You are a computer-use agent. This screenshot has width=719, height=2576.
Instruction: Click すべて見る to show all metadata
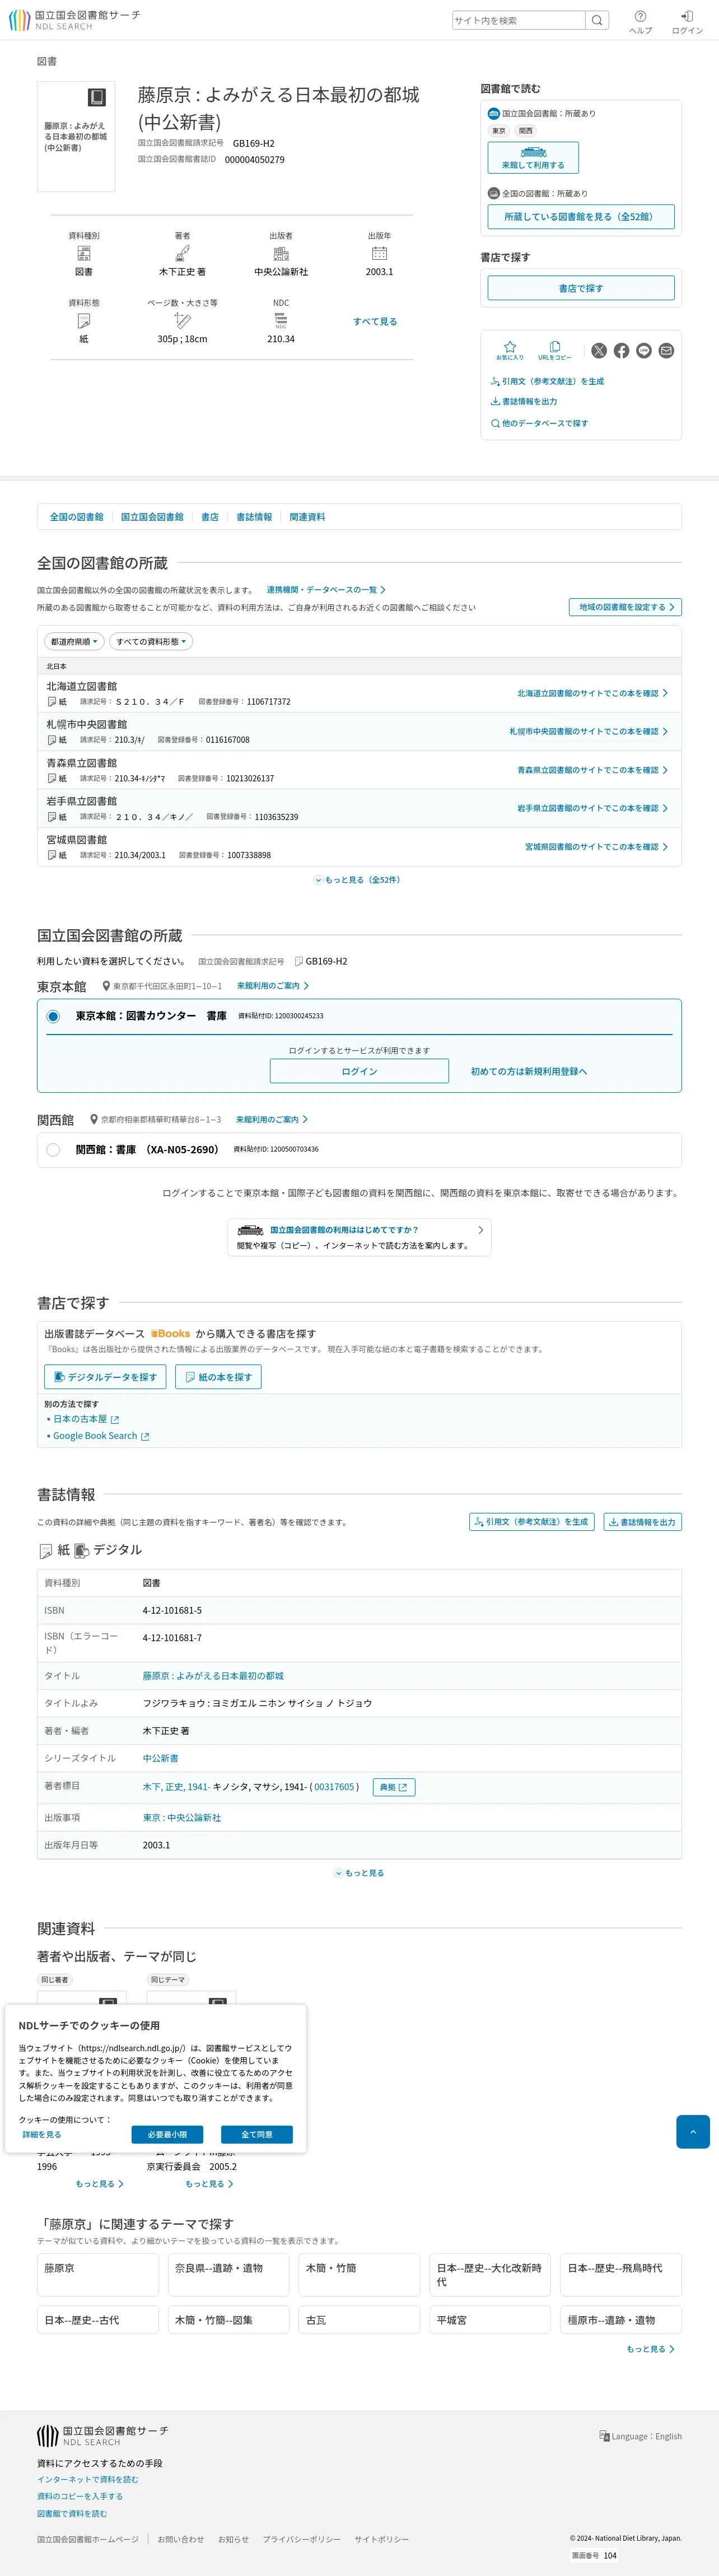(x=375, y=322)
